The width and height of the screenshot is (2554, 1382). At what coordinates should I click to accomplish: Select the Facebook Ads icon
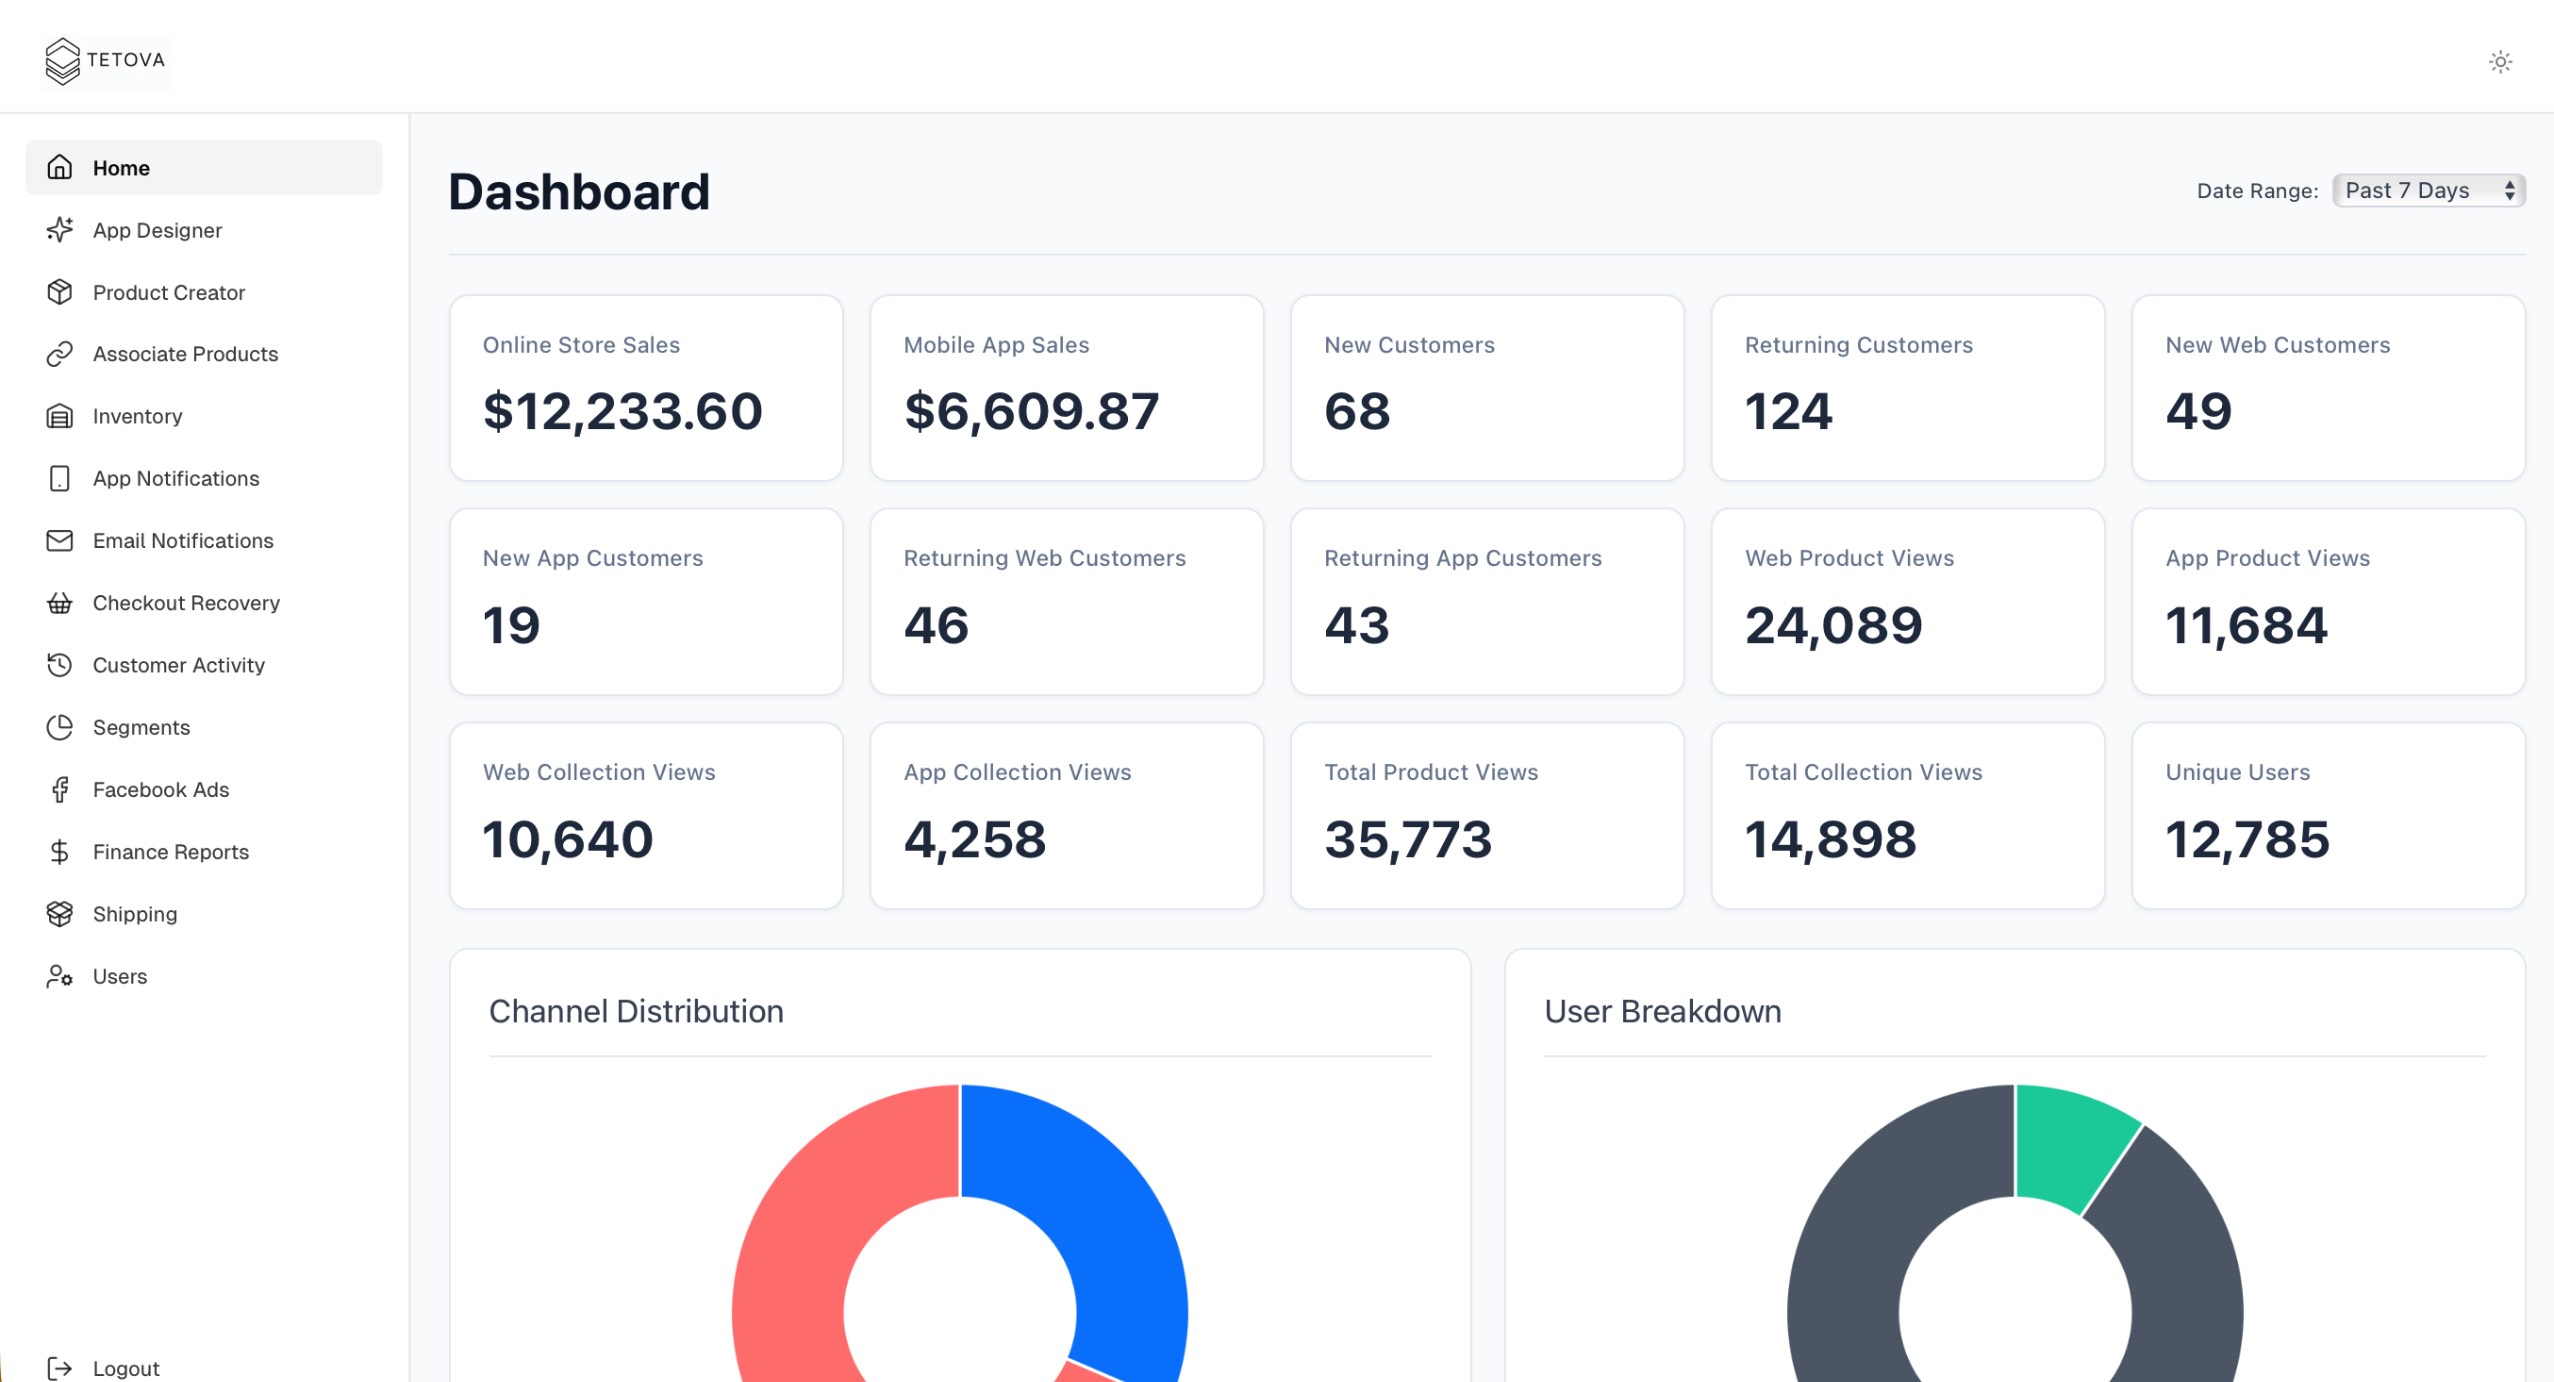59,789
